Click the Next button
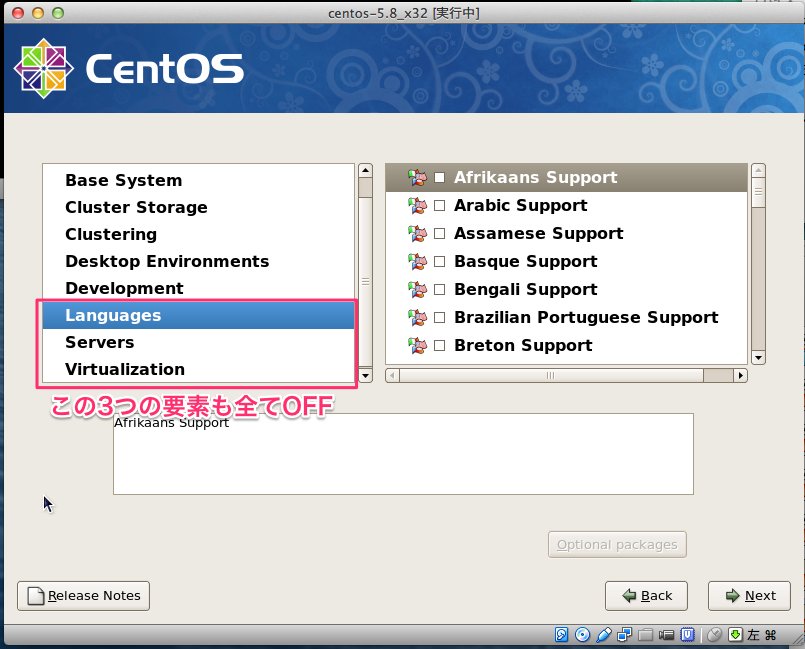Viewport: 805px width, 649px height. pyautogui.click(x=749, y=595)
